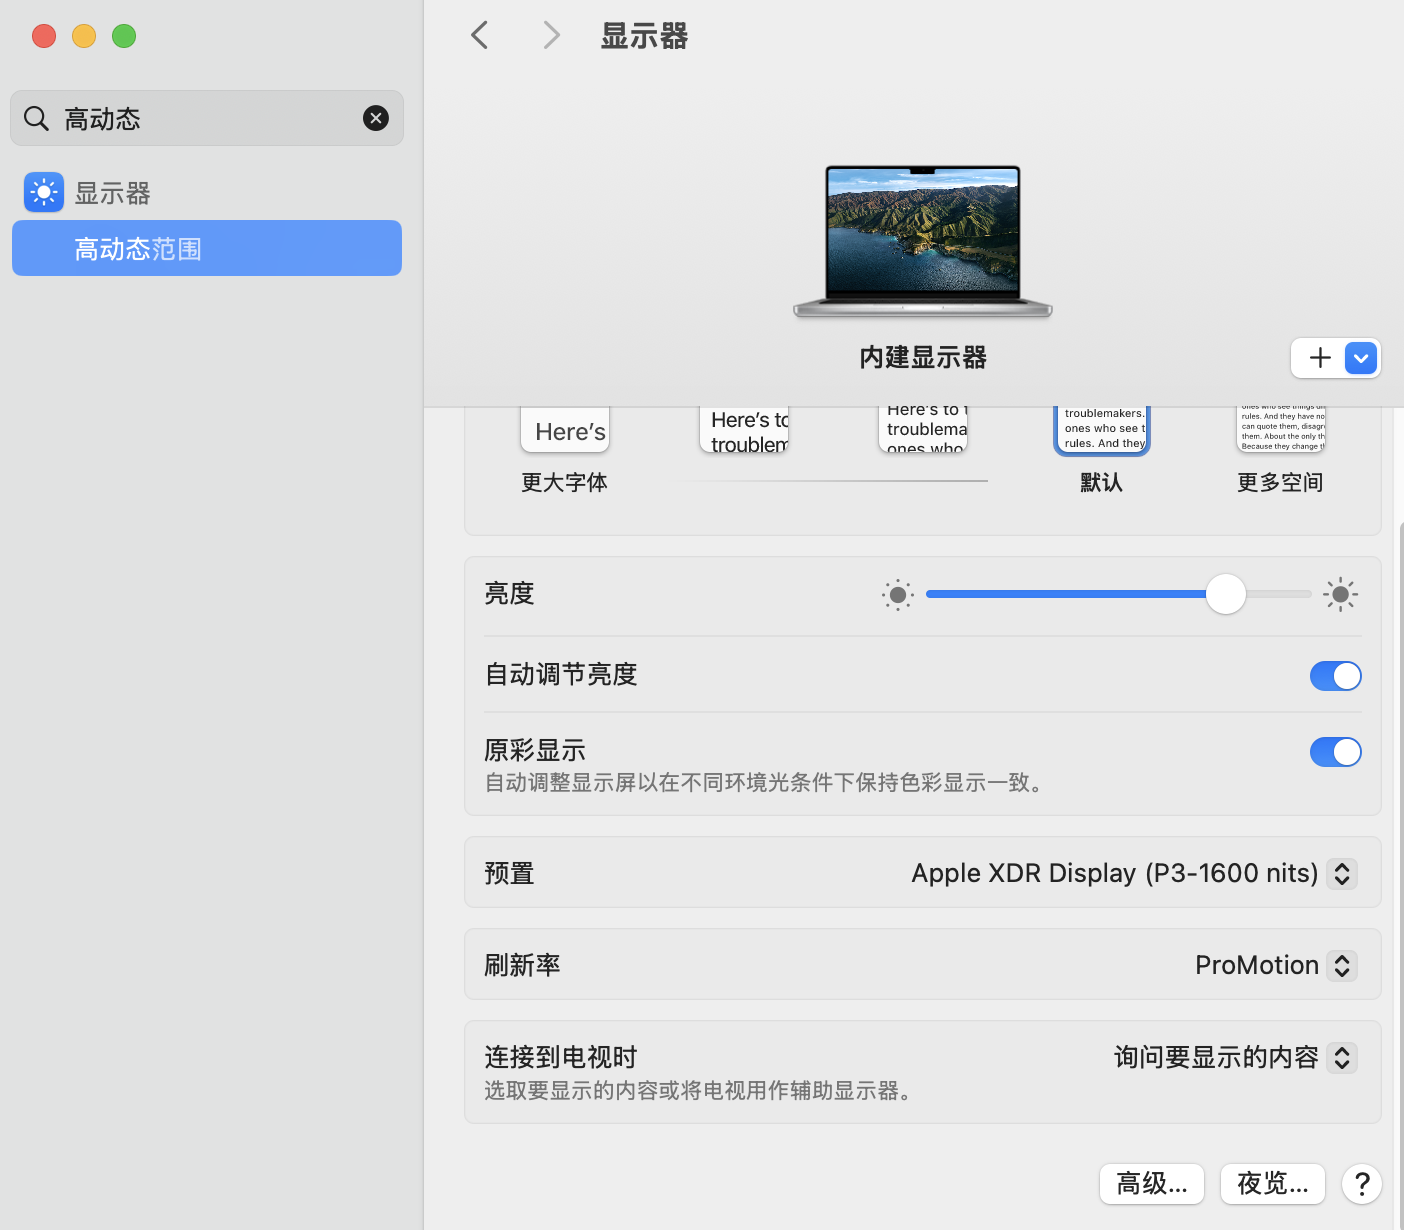Click the 亮度 brightness slider knob

1225,594
